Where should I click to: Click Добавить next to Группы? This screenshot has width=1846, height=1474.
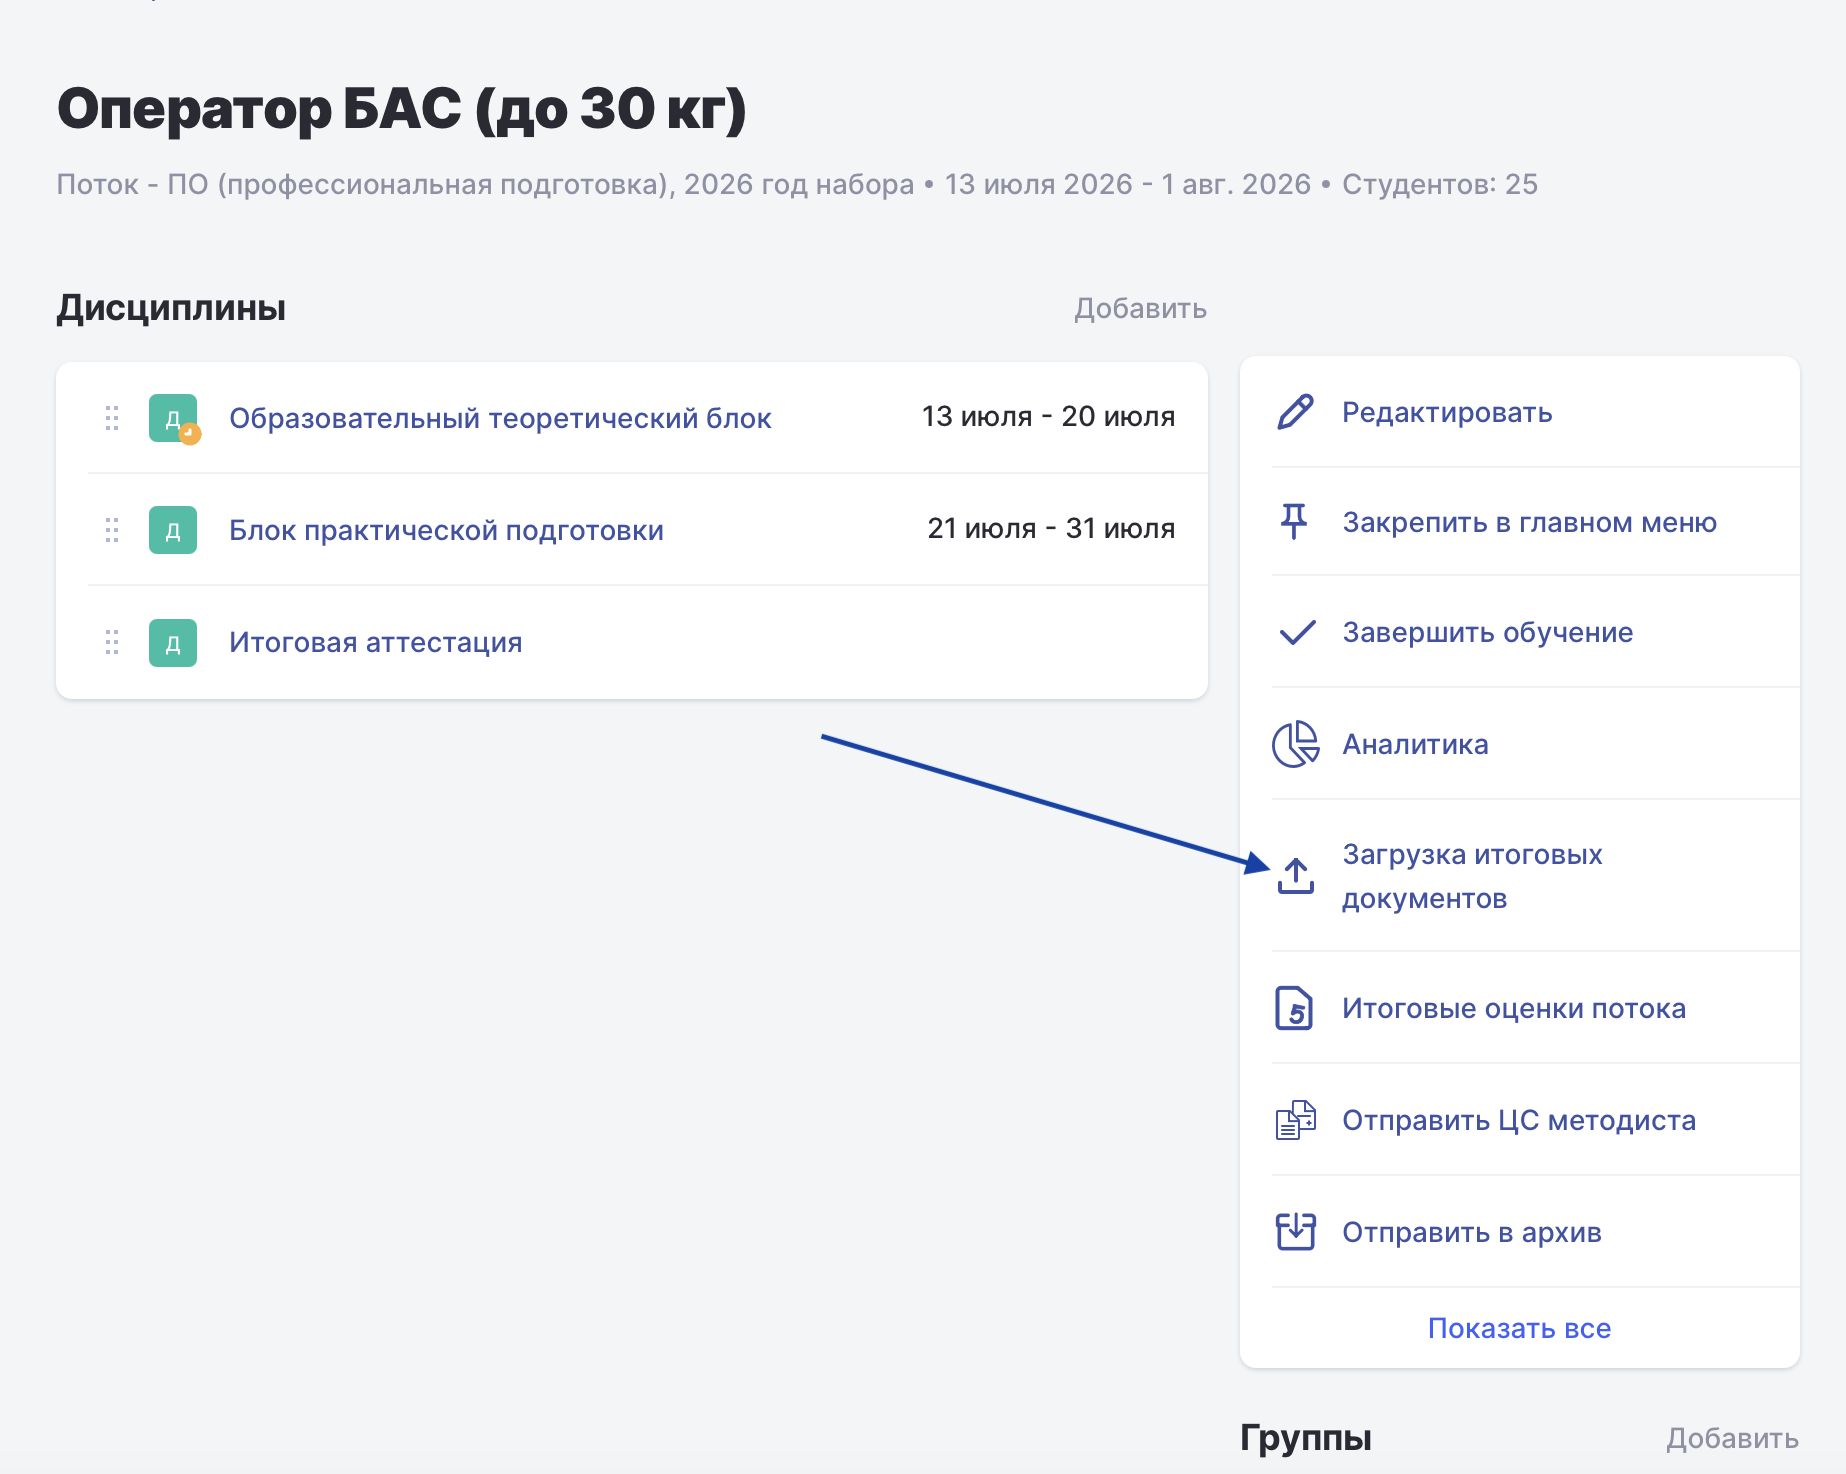[1732, 1438]
